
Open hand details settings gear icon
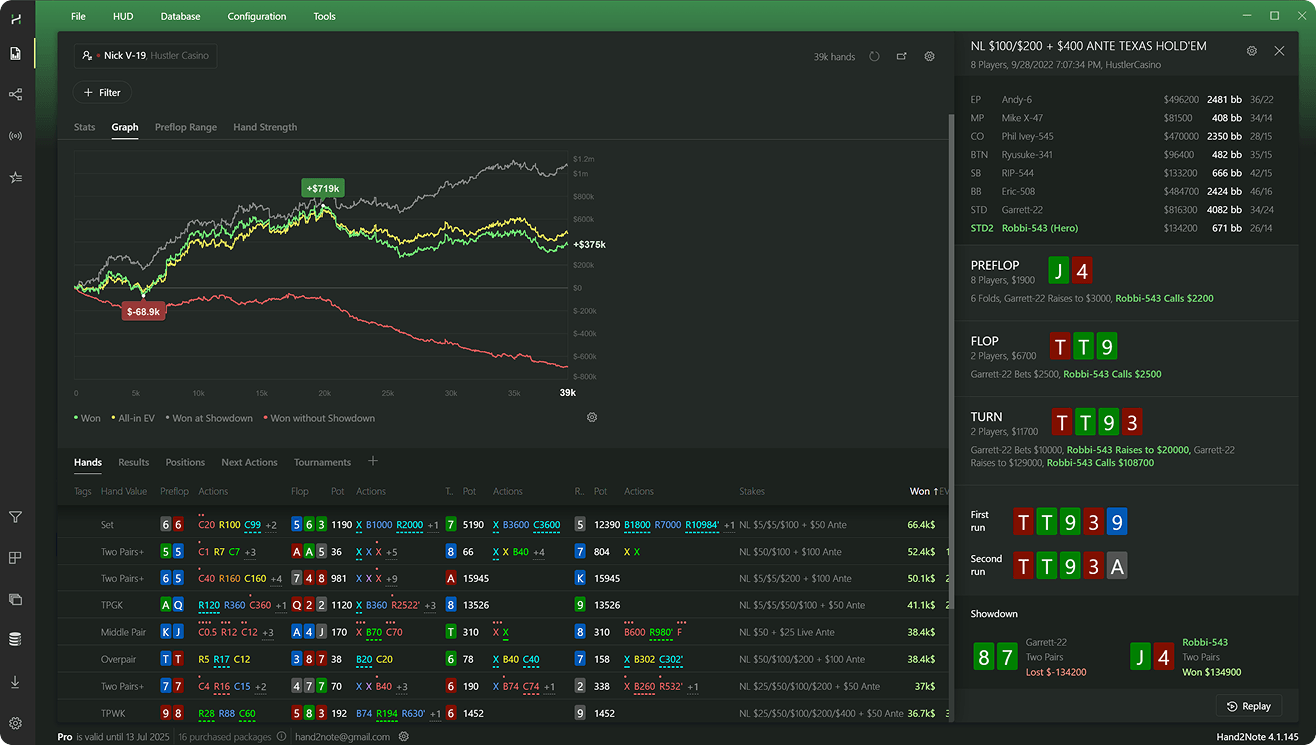coord(1251,50)
